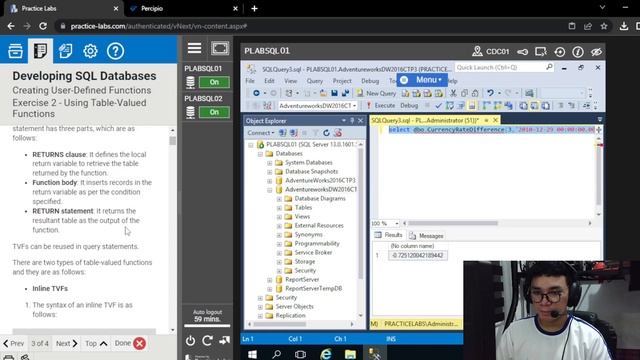Open the View menu in SSMS
640x360 pixels.
click(291, 81)
